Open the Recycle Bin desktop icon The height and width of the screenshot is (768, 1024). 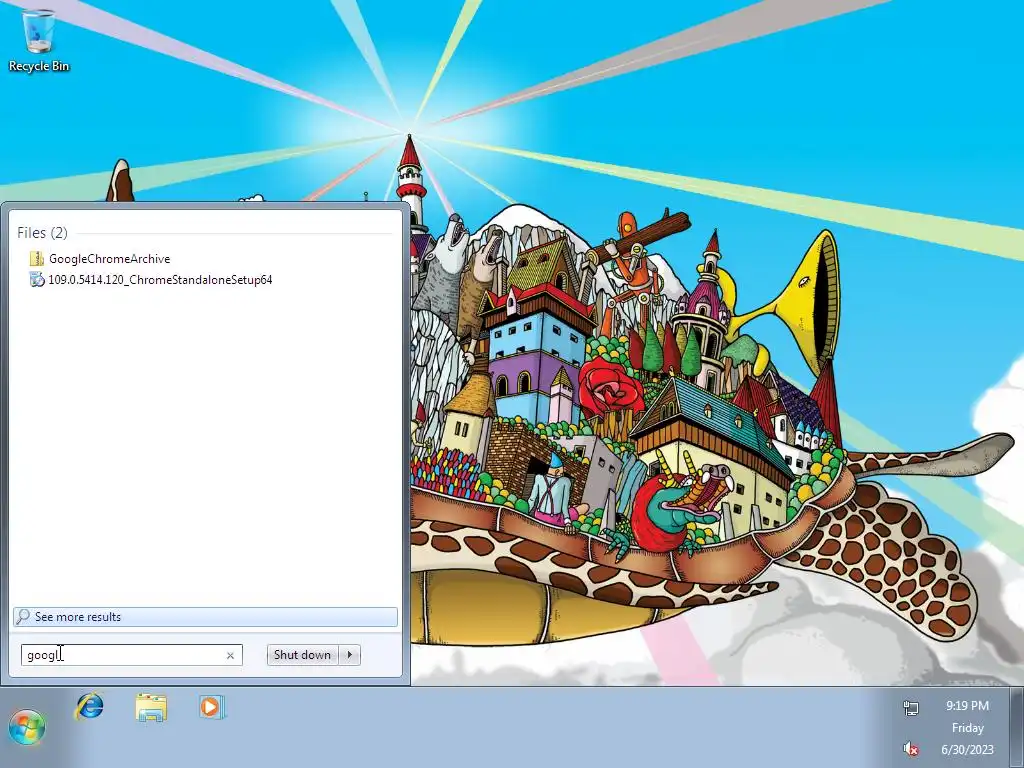39,40
